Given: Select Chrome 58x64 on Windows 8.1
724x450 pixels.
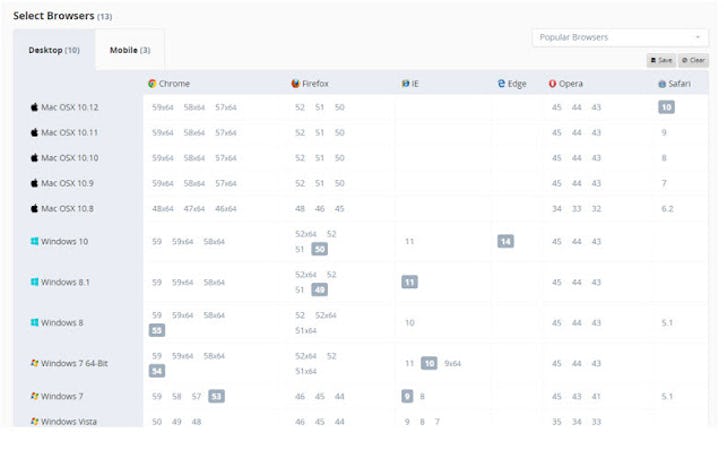Looking at the screenshot, I should point(214,282).
